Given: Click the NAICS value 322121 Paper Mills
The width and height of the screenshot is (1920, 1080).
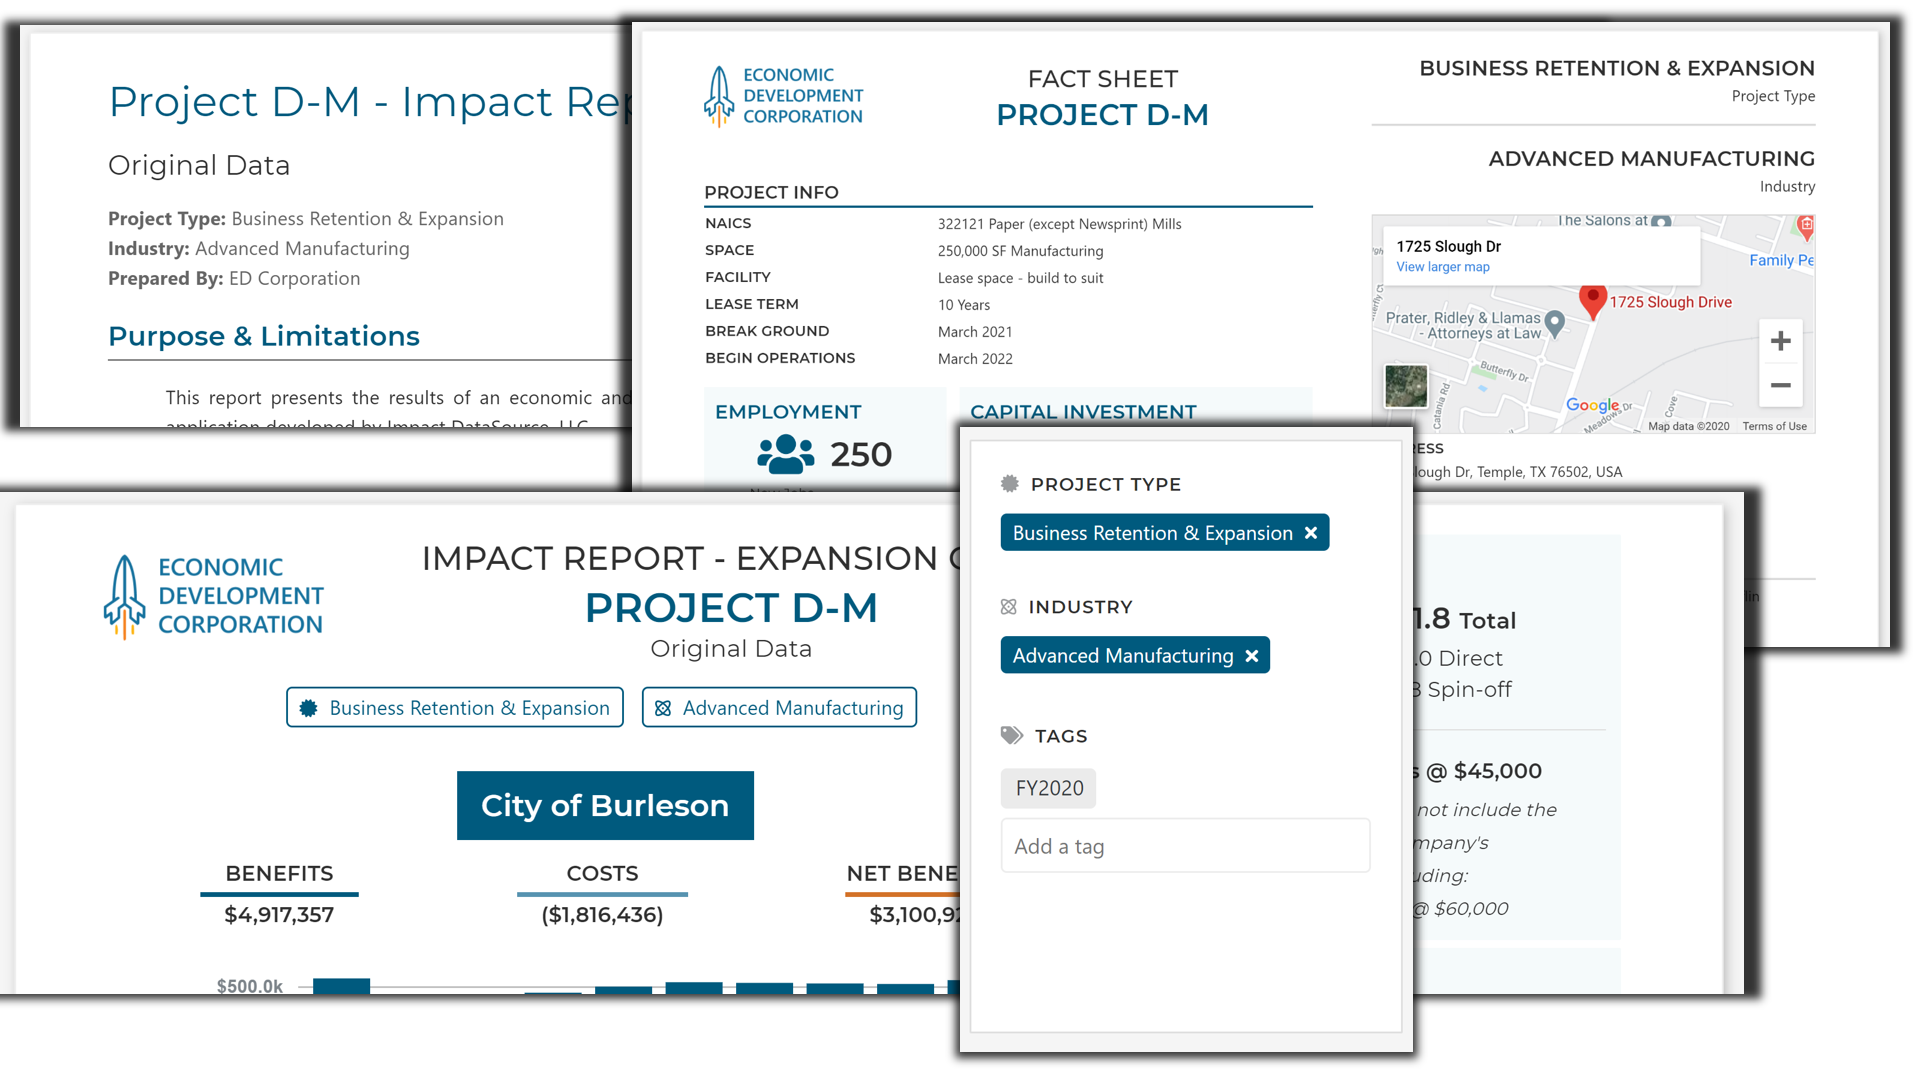Looking at the screenshot, I should [1059, 224].
